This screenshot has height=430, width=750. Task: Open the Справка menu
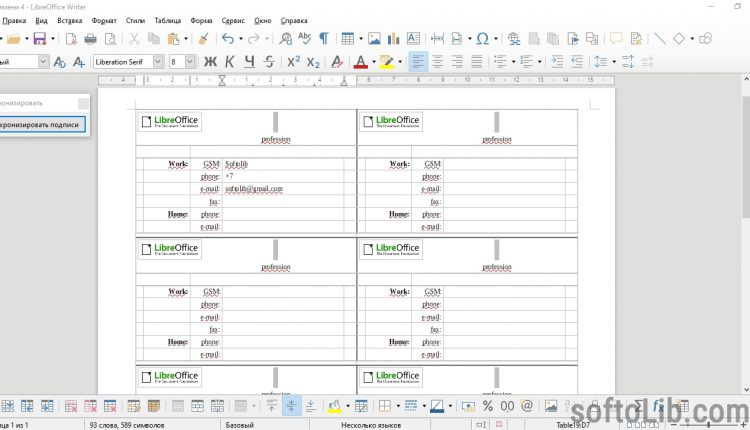(294, 21)
